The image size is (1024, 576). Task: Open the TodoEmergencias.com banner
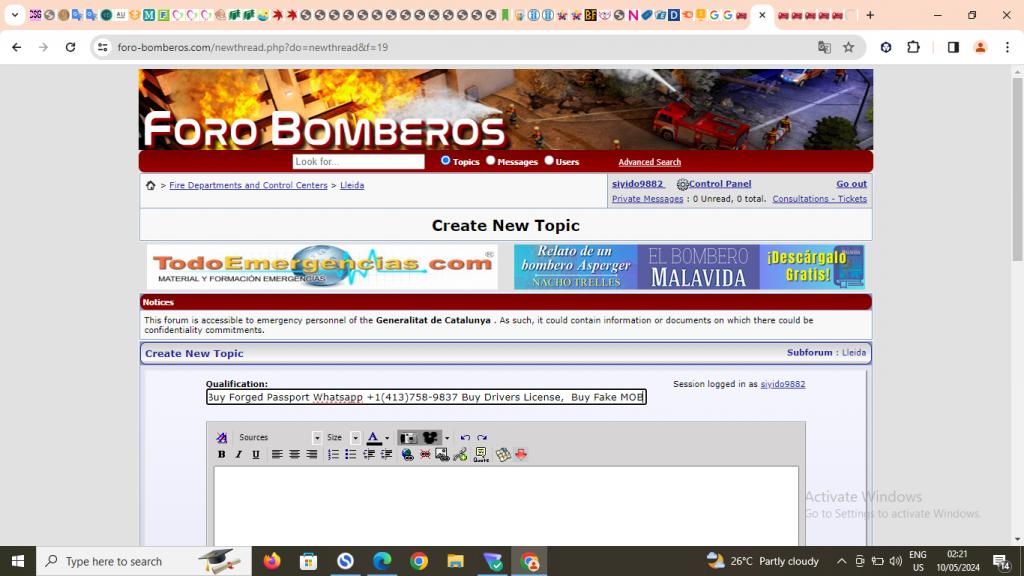[322, 267]
